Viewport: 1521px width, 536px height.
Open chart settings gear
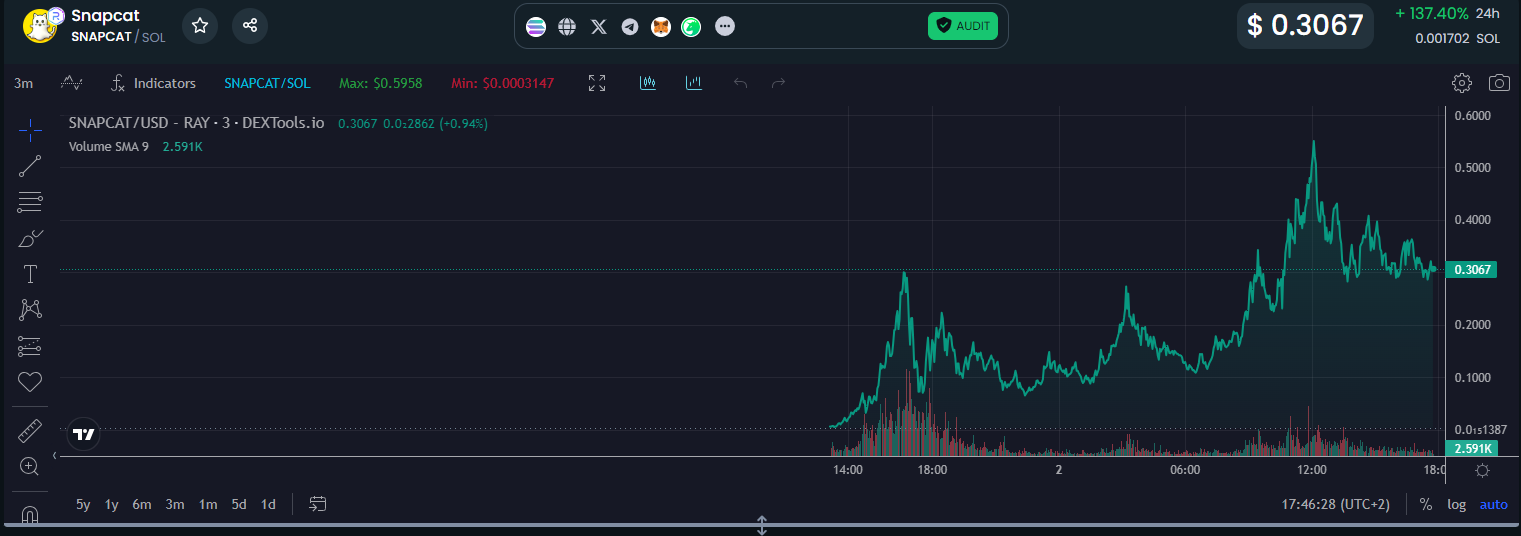pos(1462,83)
